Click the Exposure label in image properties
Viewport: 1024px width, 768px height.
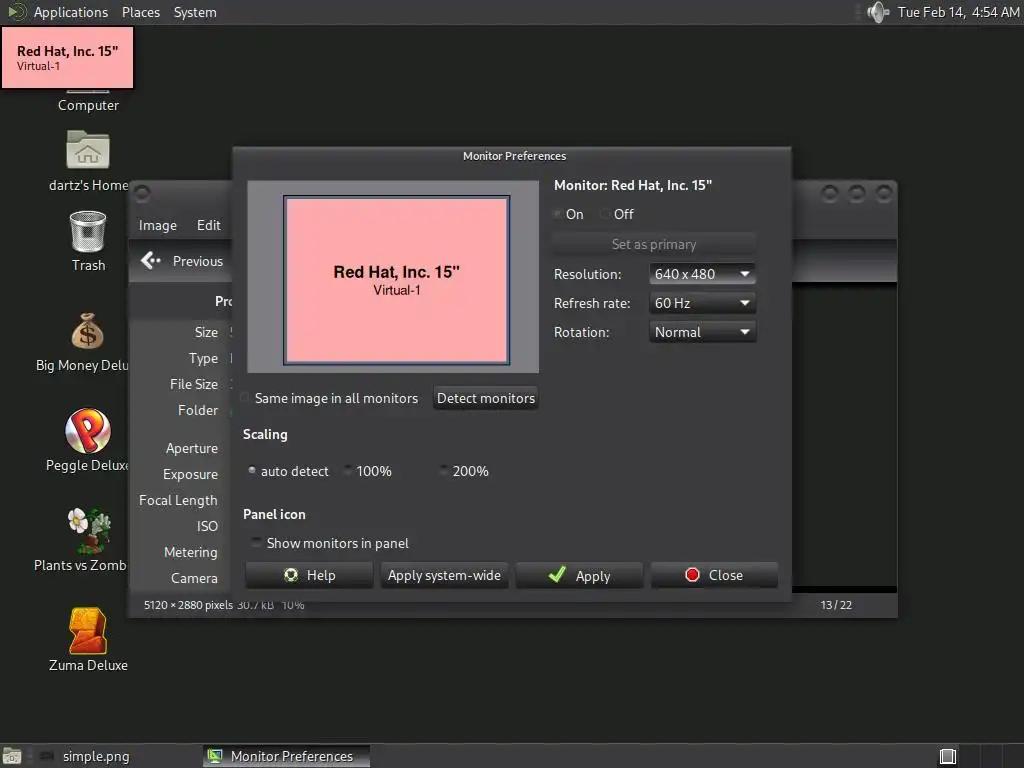tap(190, 474)
